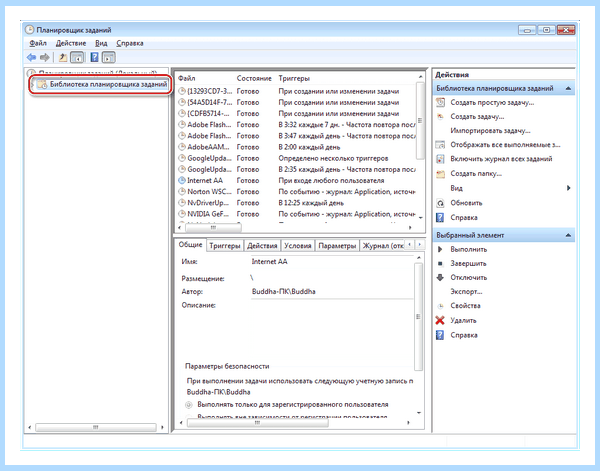600x471 pixels.
Task: Click Импортировать задачу action
Action: coord(490,131)
